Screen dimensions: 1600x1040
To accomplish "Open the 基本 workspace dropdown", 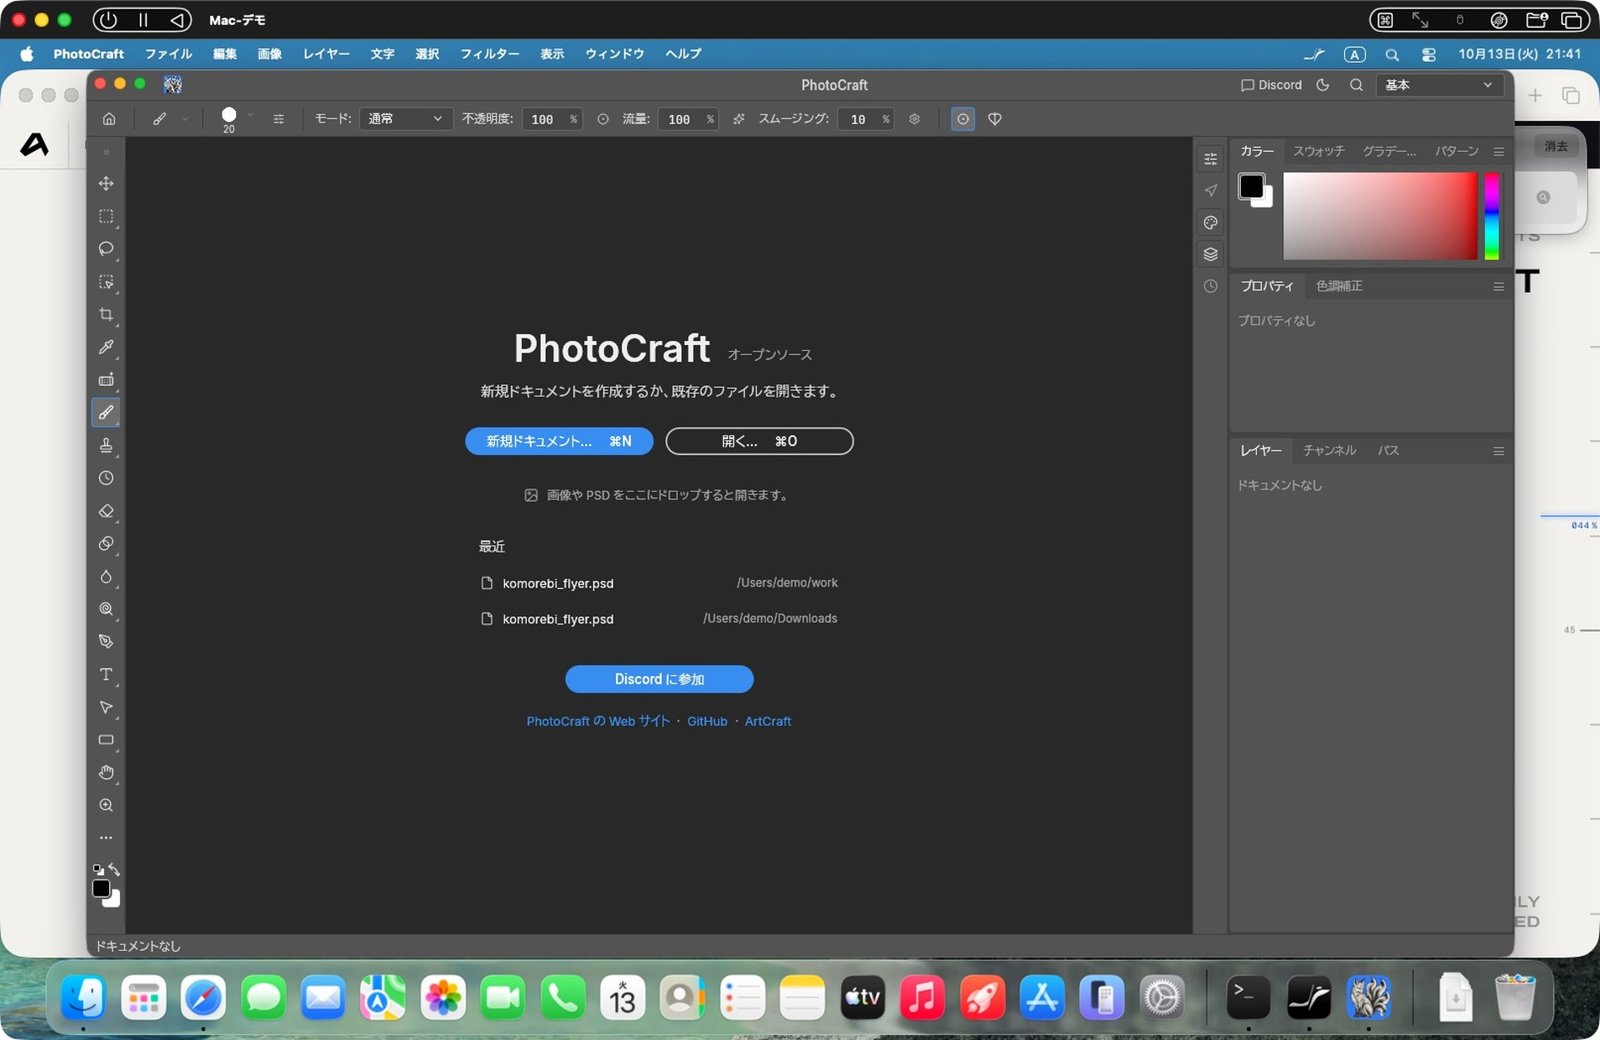I will coord(1439,85).
